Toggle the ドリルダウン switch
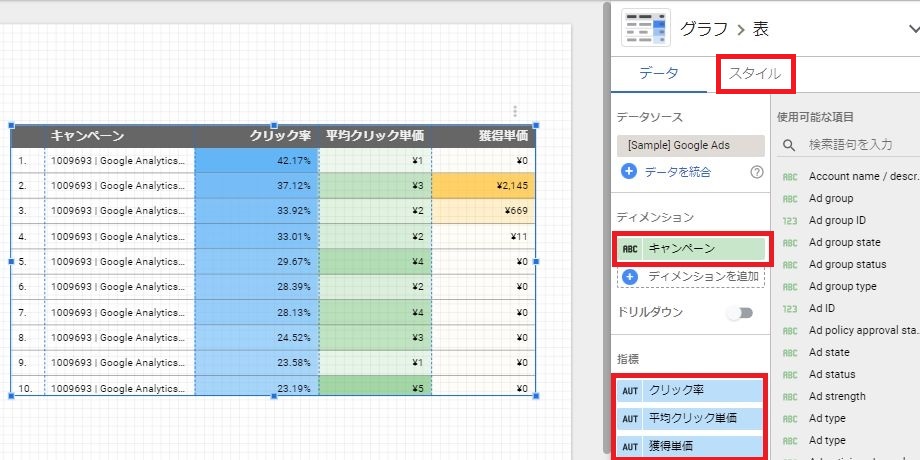920x460 pixels. tap(739, 313)
